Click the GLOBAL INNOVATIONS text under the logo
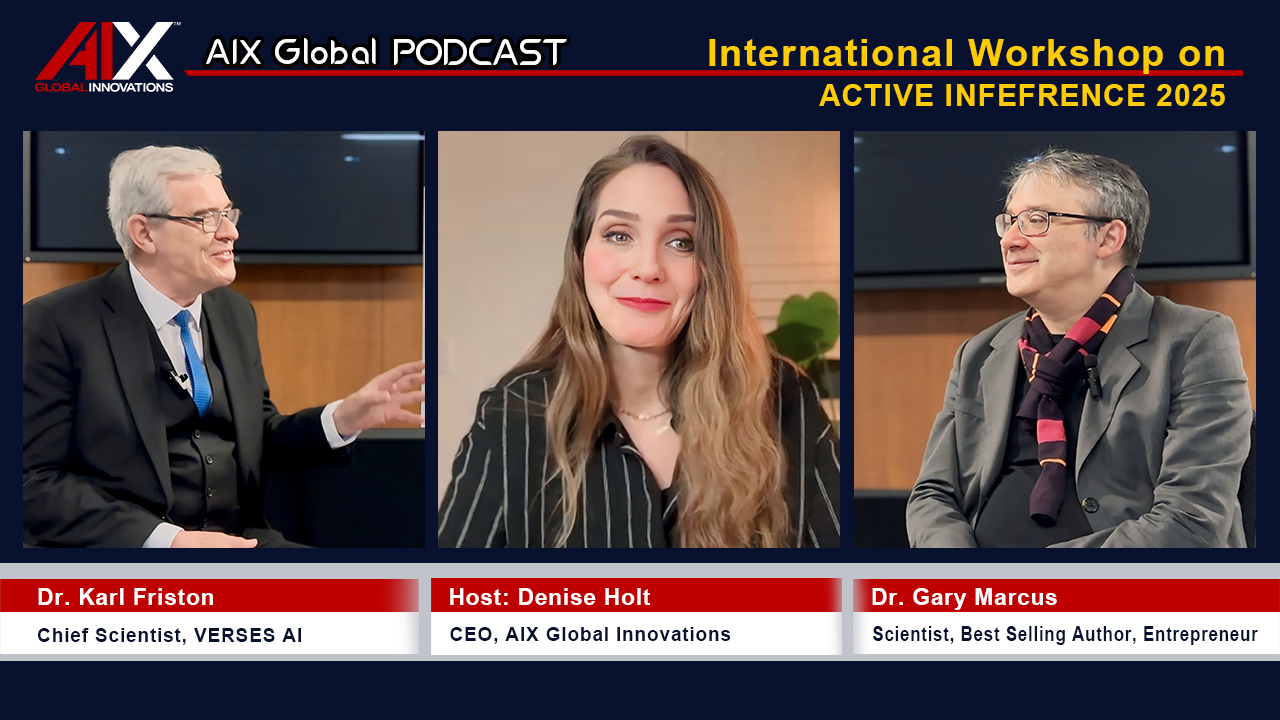 tap(104, 88)
